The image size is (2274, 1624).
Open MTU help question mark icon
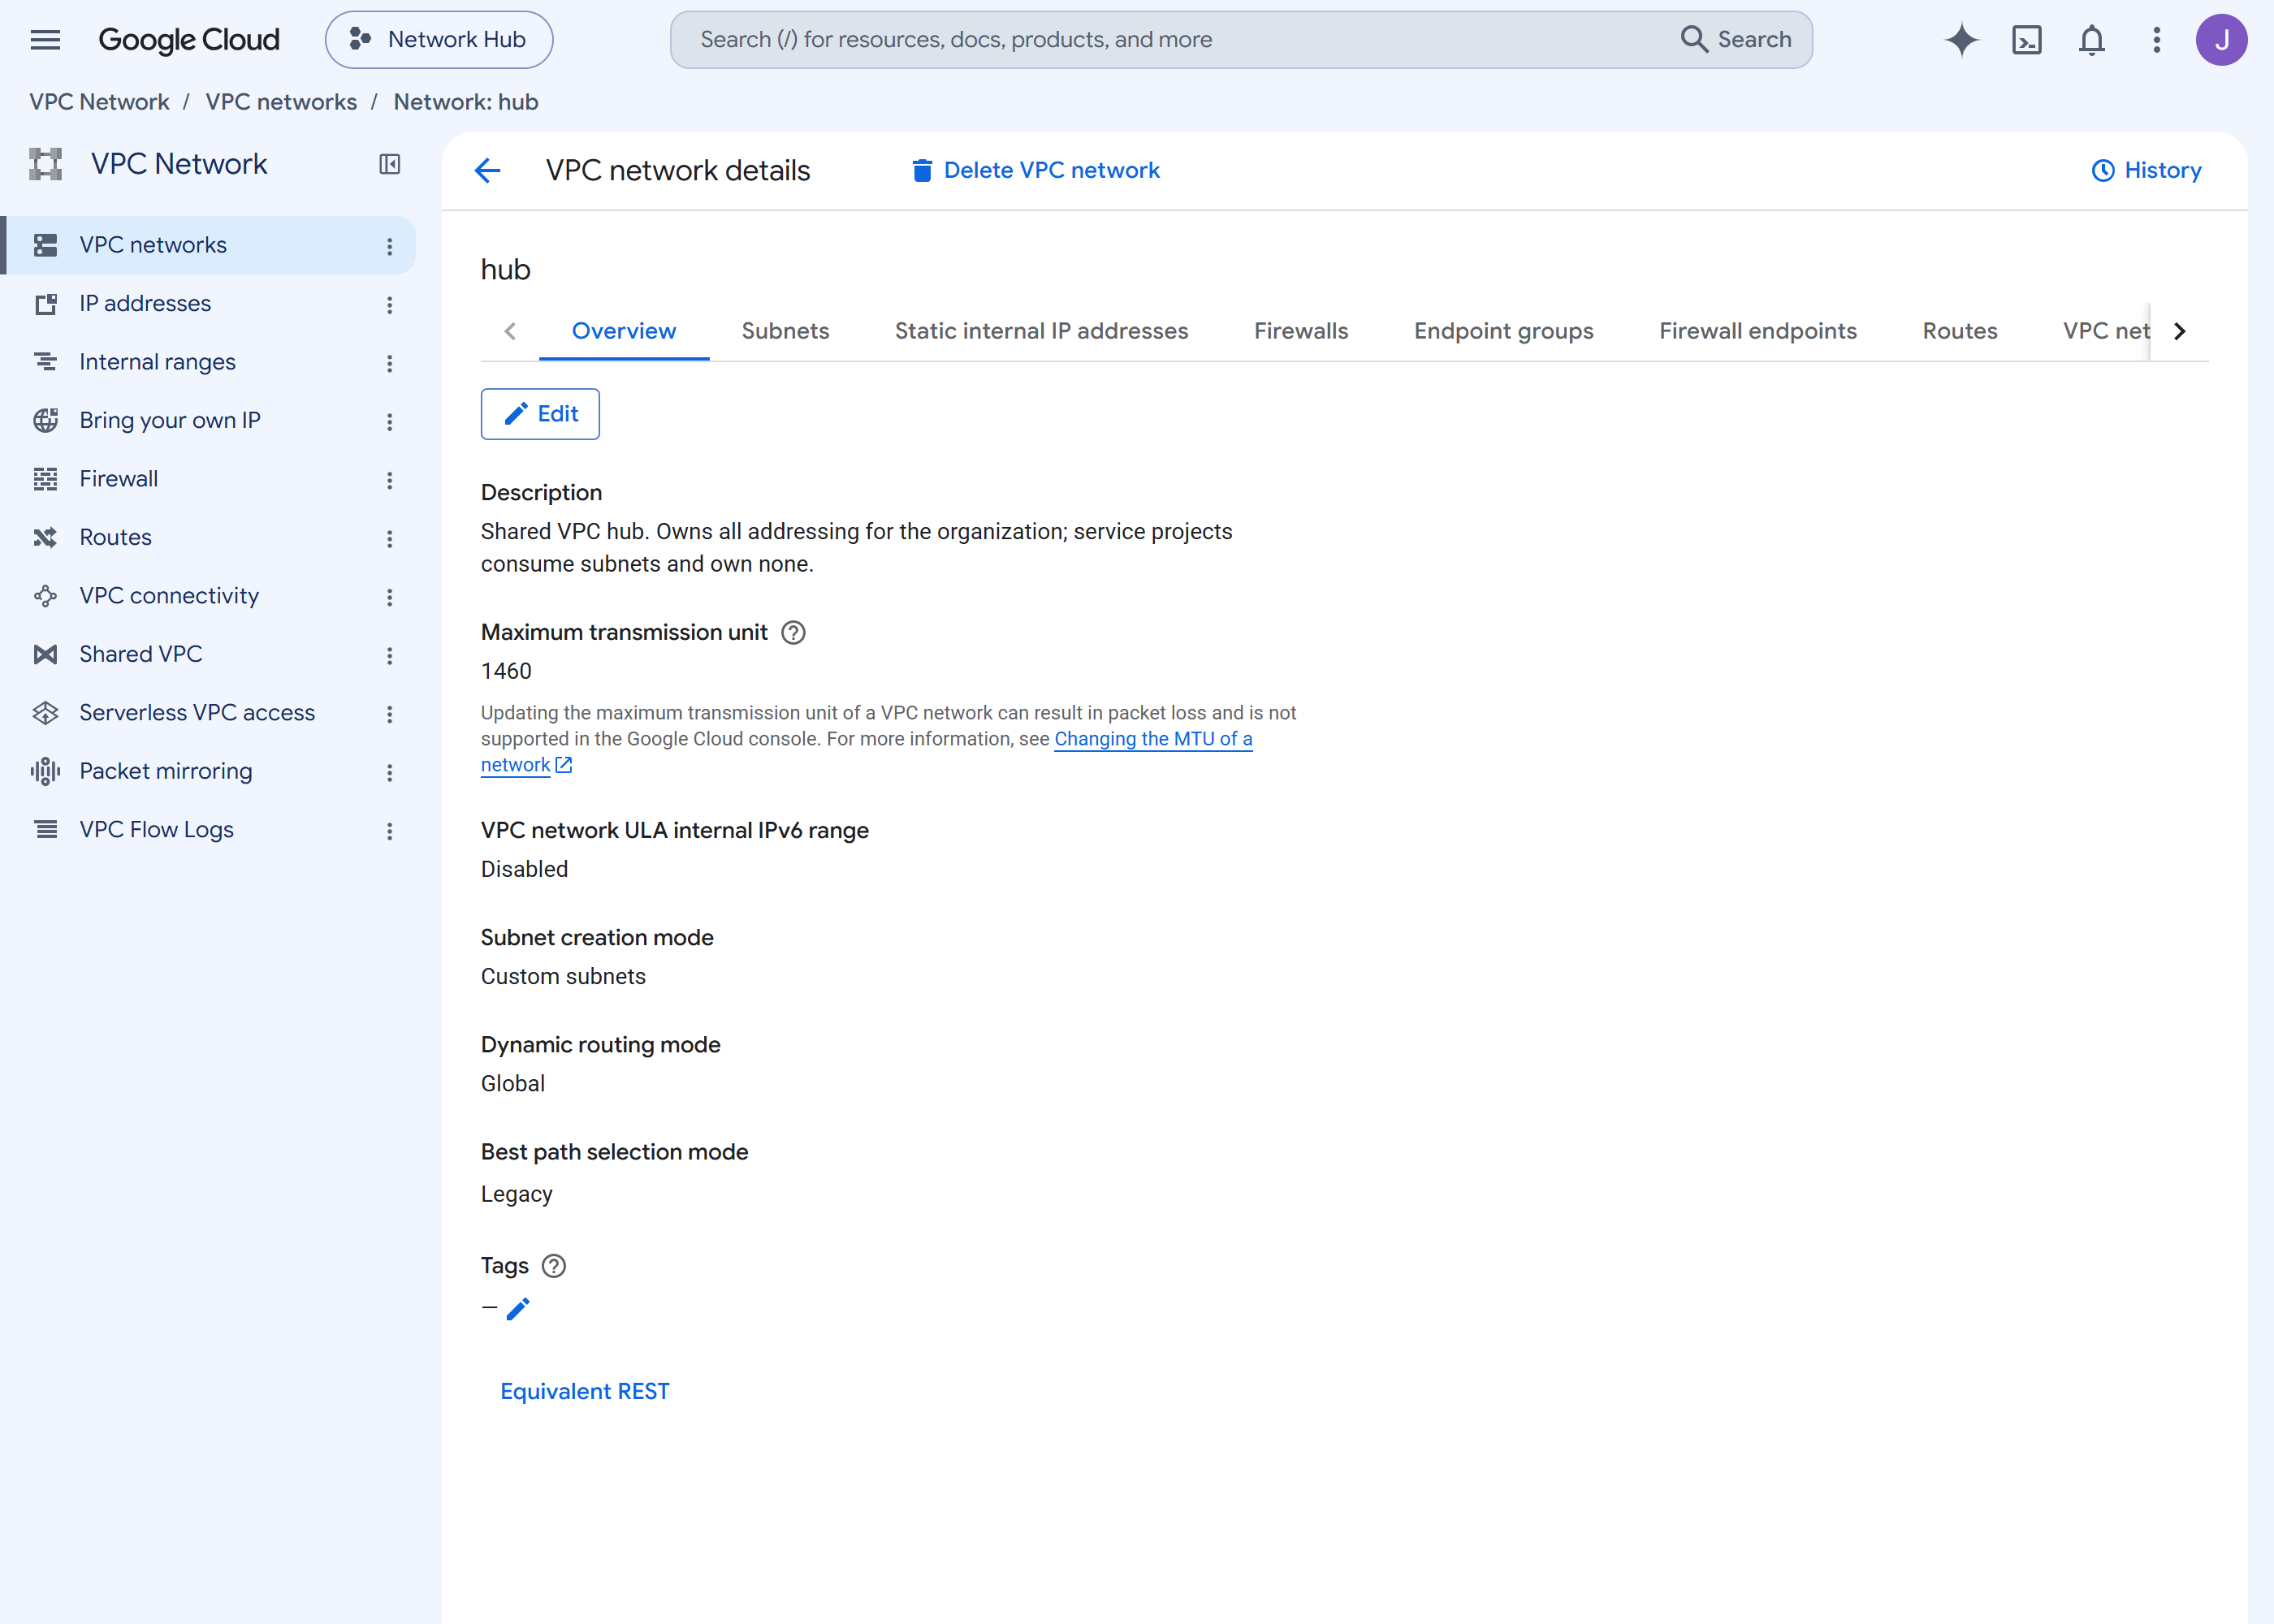point(793,633)
